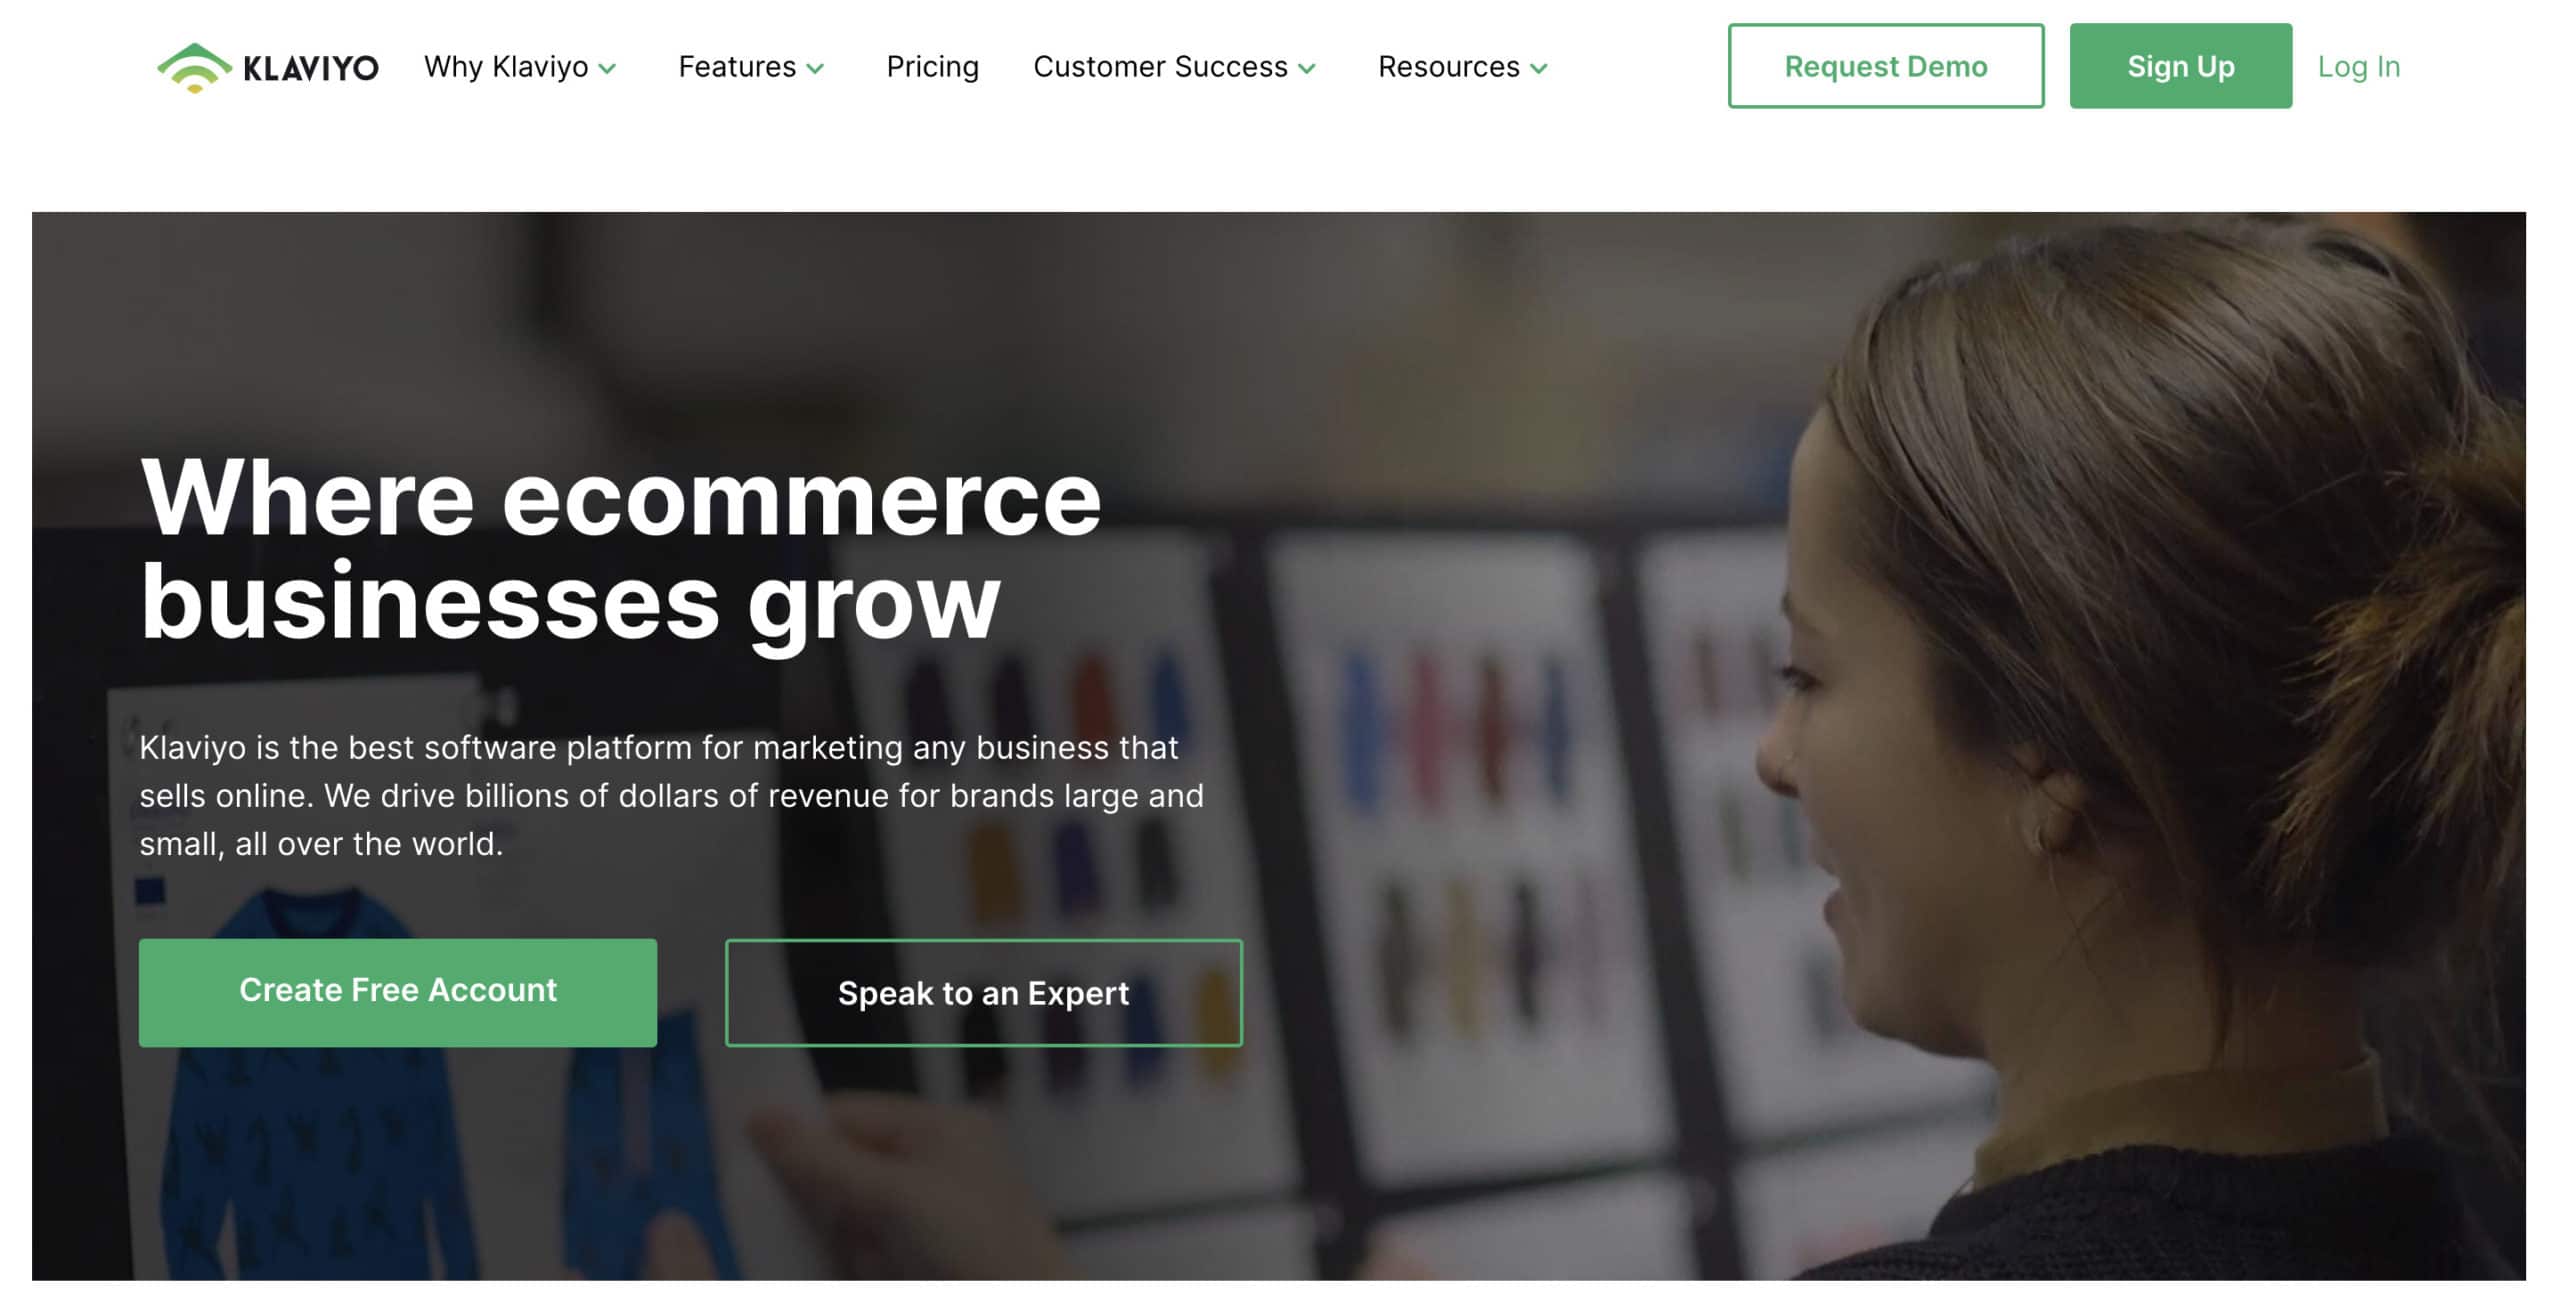
Task: Expand the Resources chevron arrow
Action: pos(1539,69)
